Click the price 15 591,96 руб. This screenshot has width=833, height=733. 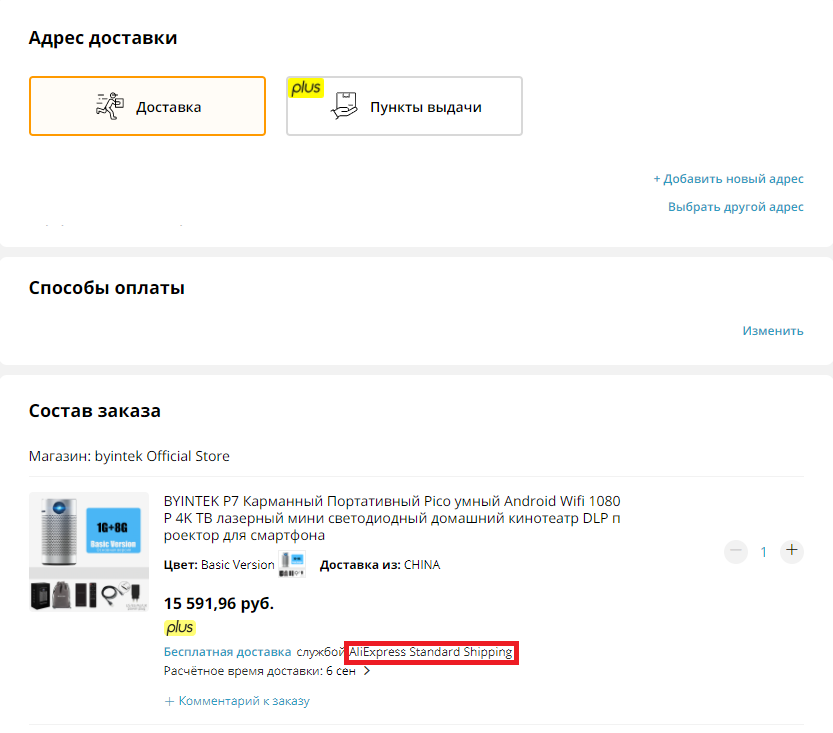tap(219, 603)
